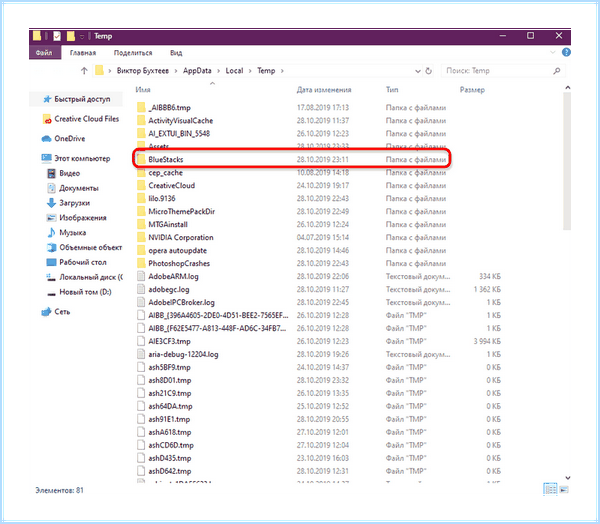This screenshot has width=600, height=524.
Task: Expand the chevron after AppData breadcrumb
Action: pos(218,71)
